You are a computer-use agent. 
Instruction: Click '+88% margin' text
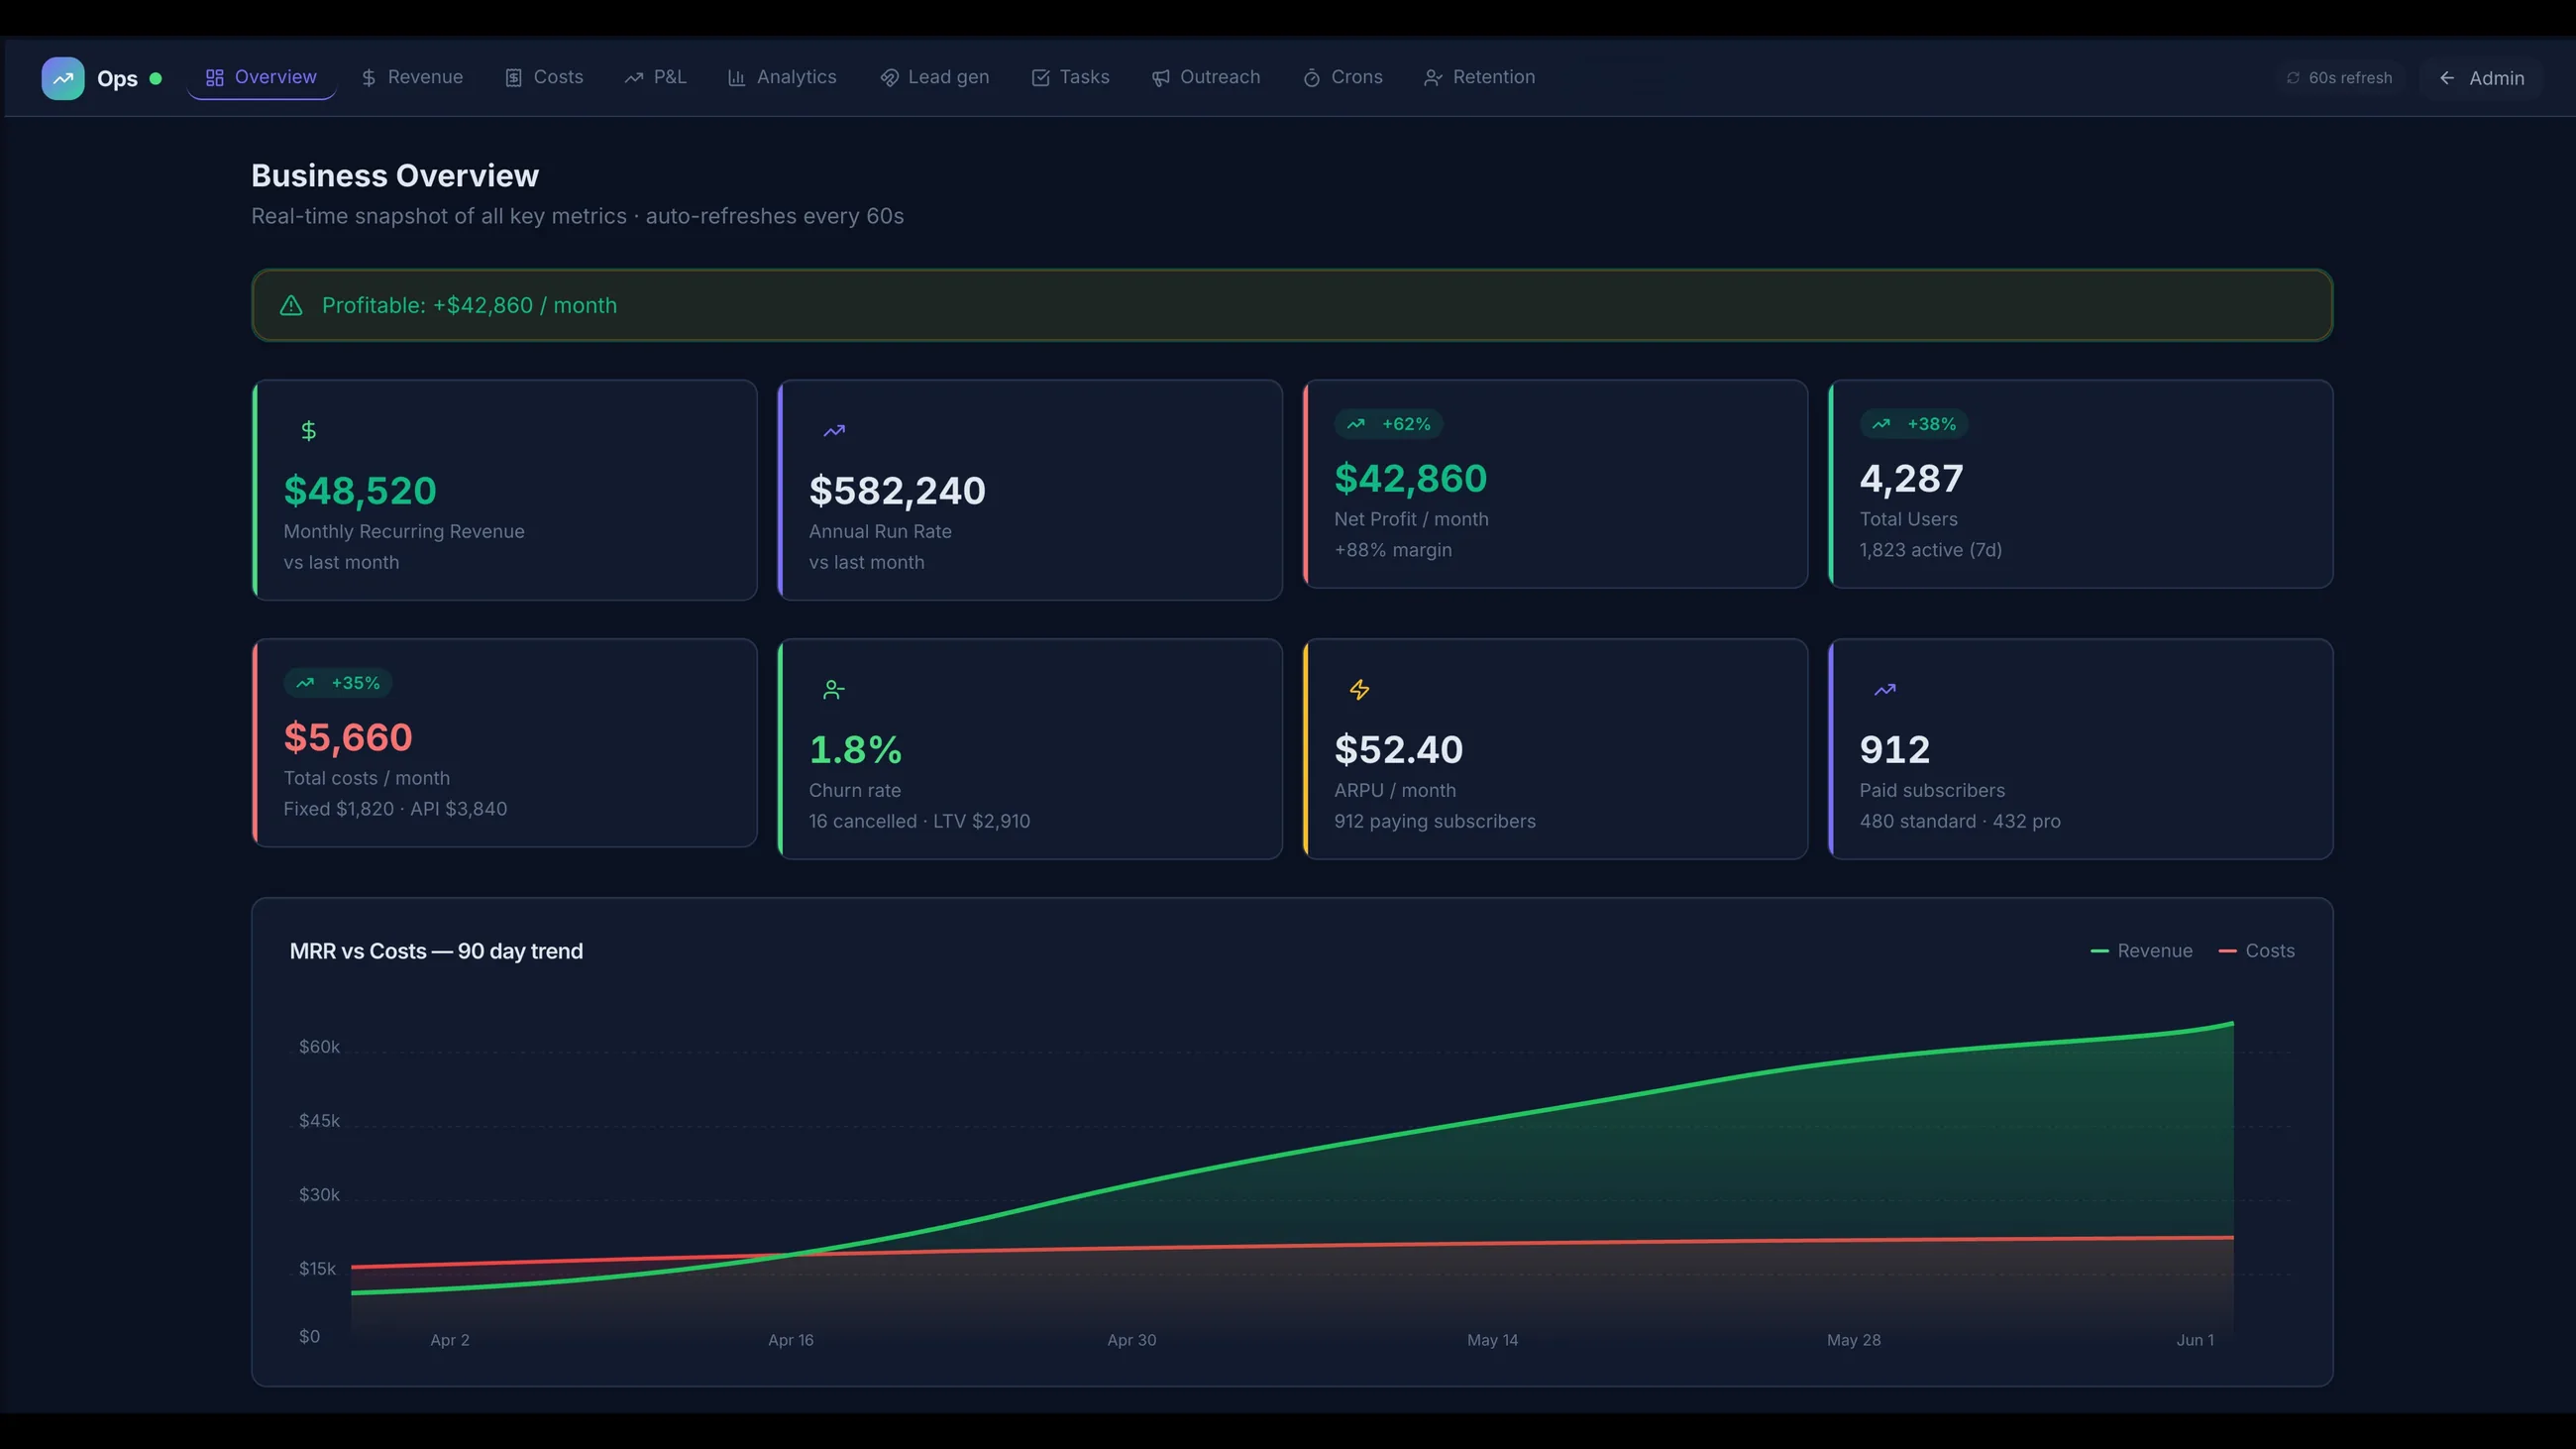[1393, 550]
